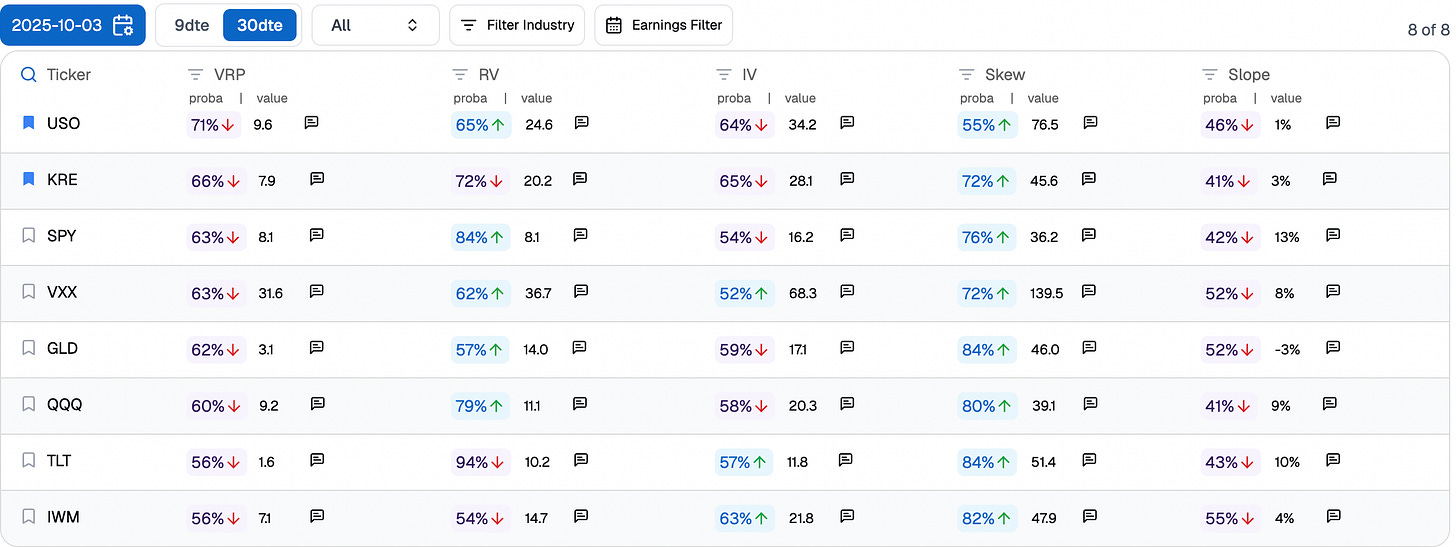The height and width of the screenshot is (547, 1456).
Task: Click the Slope column header label
Action: click(x=1249, y=75)
